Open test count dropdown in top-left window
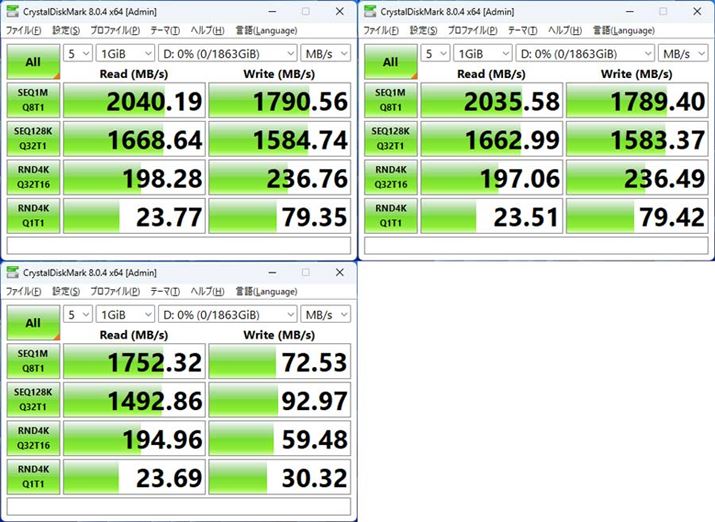Image resolution: width=715 pixels, height=522 pixels. click(x=78, y=54)
